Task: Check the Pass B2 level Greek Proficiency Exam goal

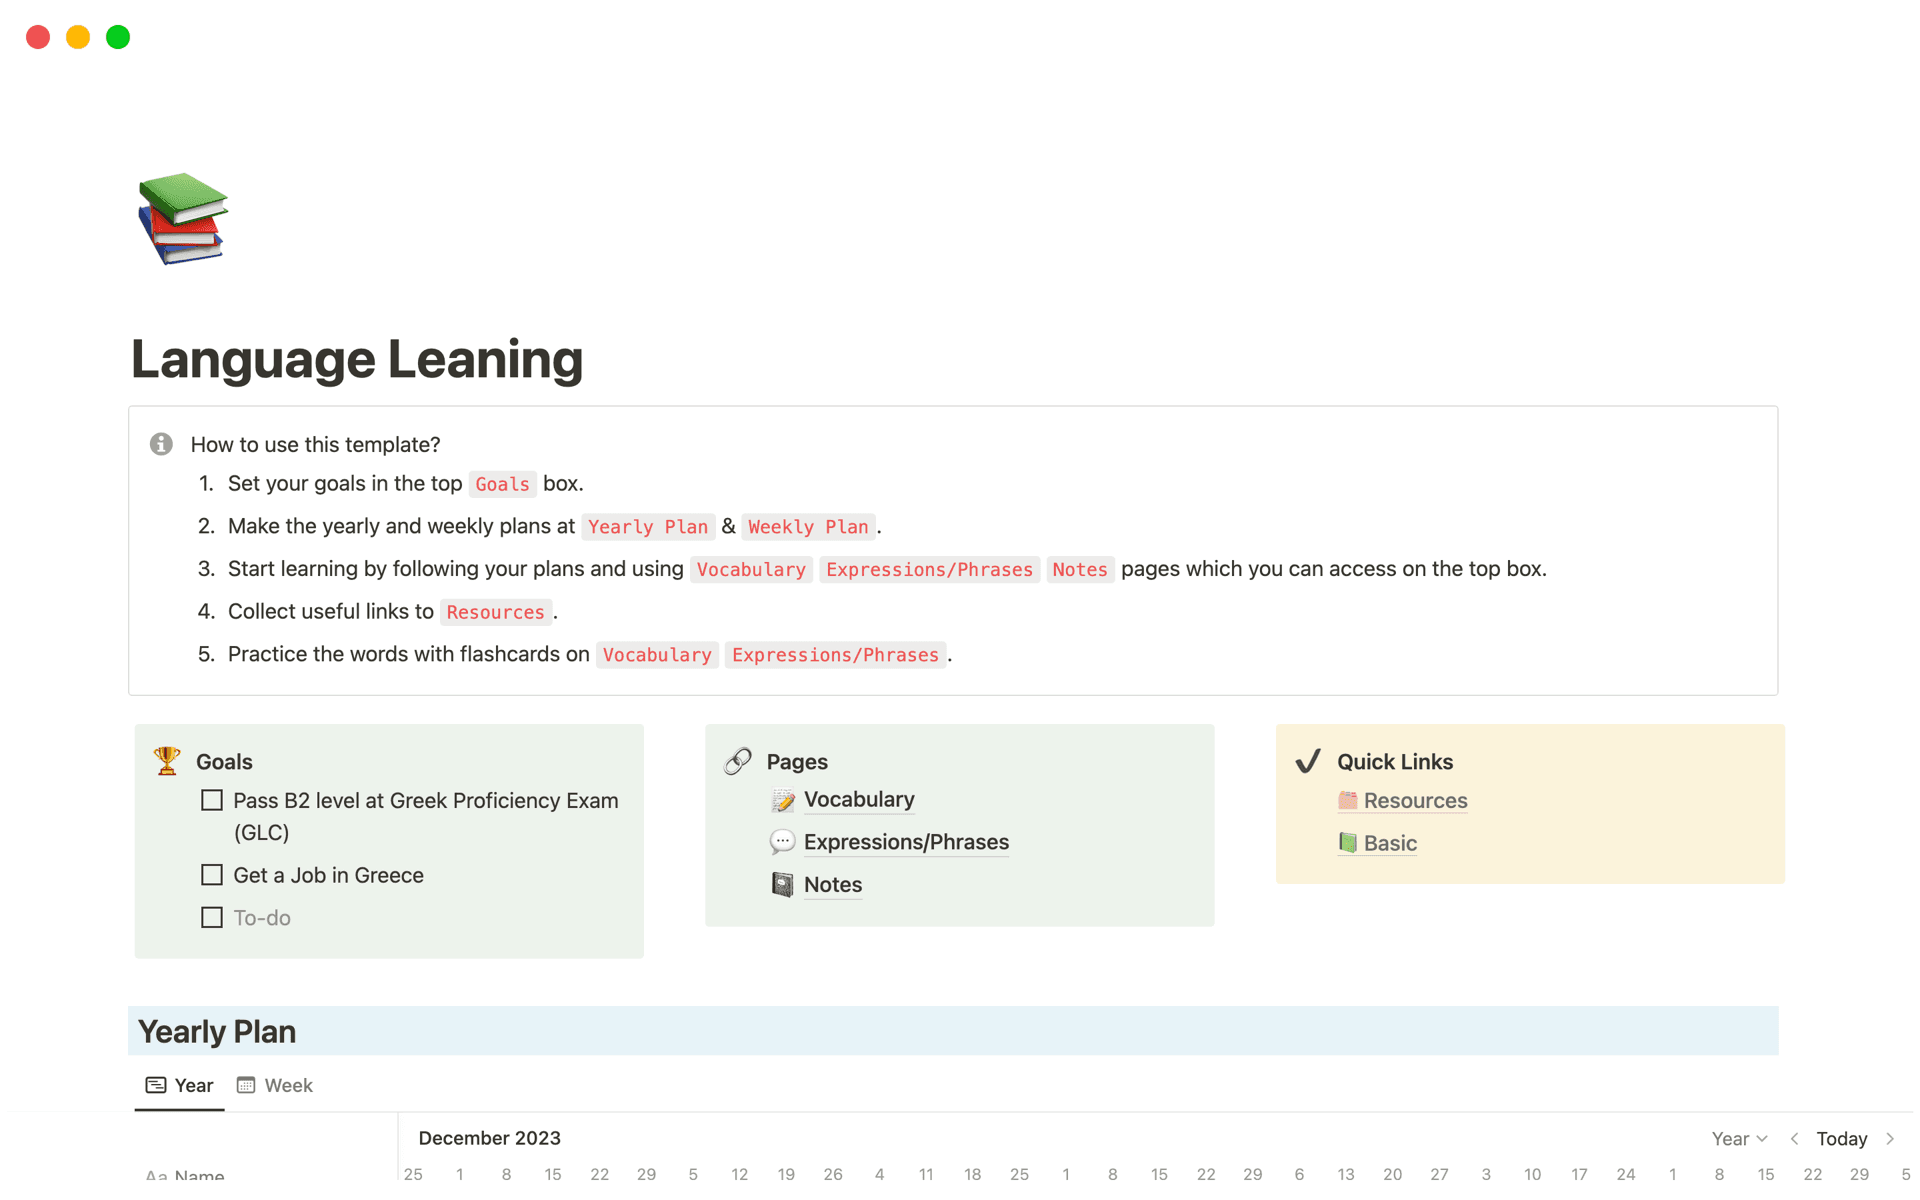Action: (x=211, y=800)
